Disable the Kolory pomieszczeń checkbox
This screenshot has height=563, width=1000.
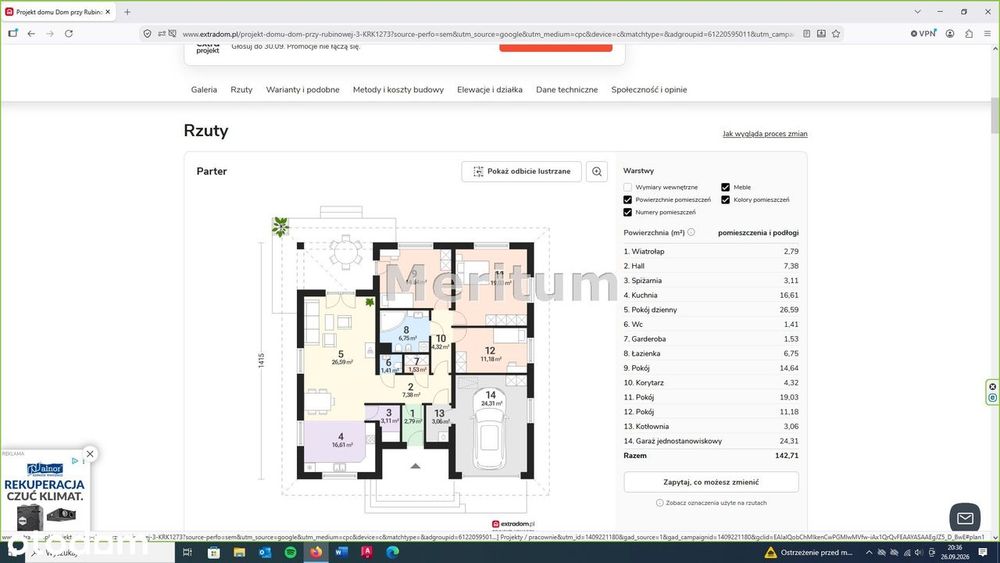click(x=725, y=200)
